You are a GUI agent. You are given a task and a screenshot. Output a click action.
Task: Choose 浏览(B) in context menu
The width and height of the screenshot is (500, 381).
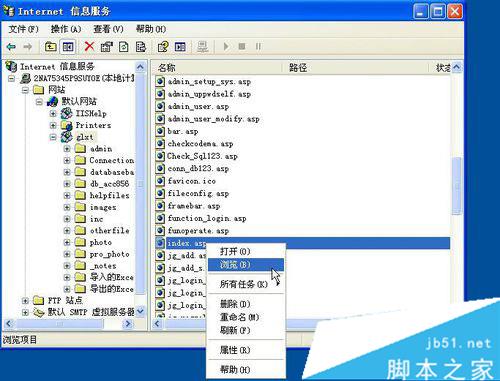click(x=246, y=265)
